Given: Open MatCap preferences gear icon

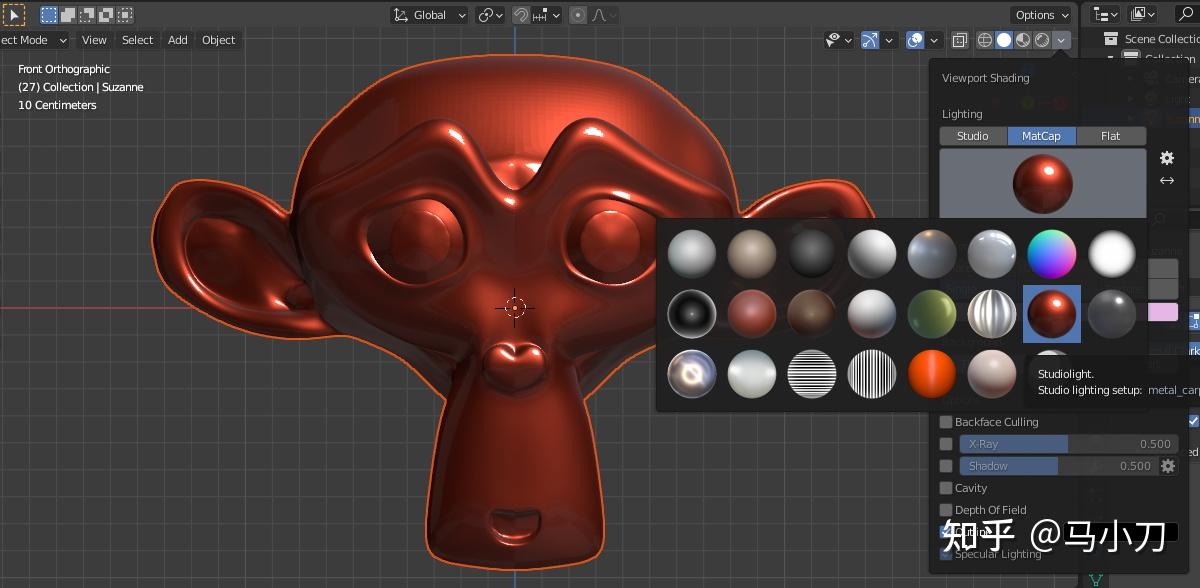Looking at the screenshot, I should point(1166,158).
